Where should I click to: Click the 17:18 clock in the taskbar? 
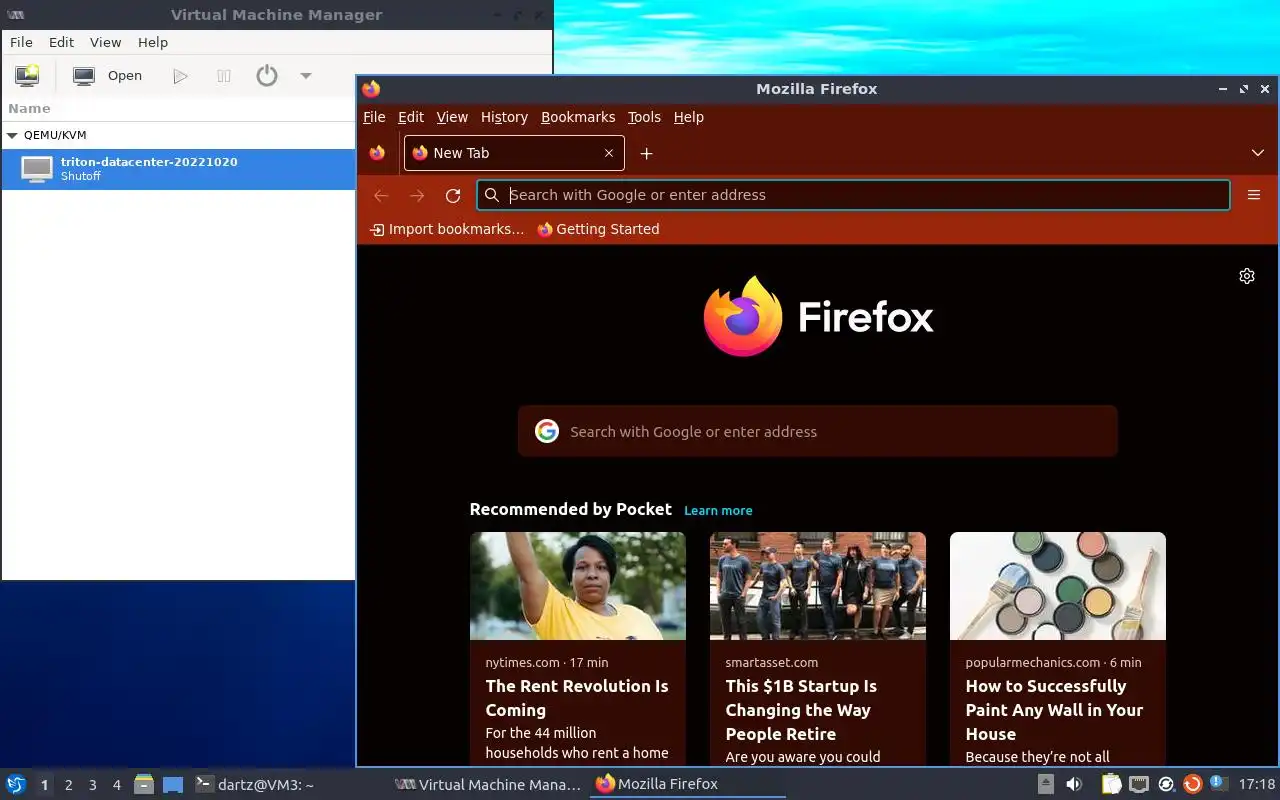click(x=1257, y=784)
